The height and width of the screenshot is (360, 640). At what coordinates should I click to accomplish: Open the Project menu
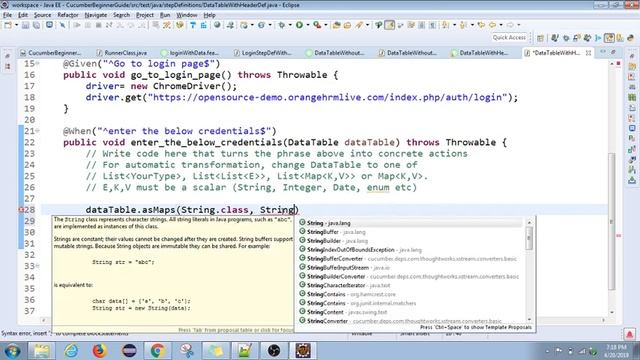(x=145, y=15)
